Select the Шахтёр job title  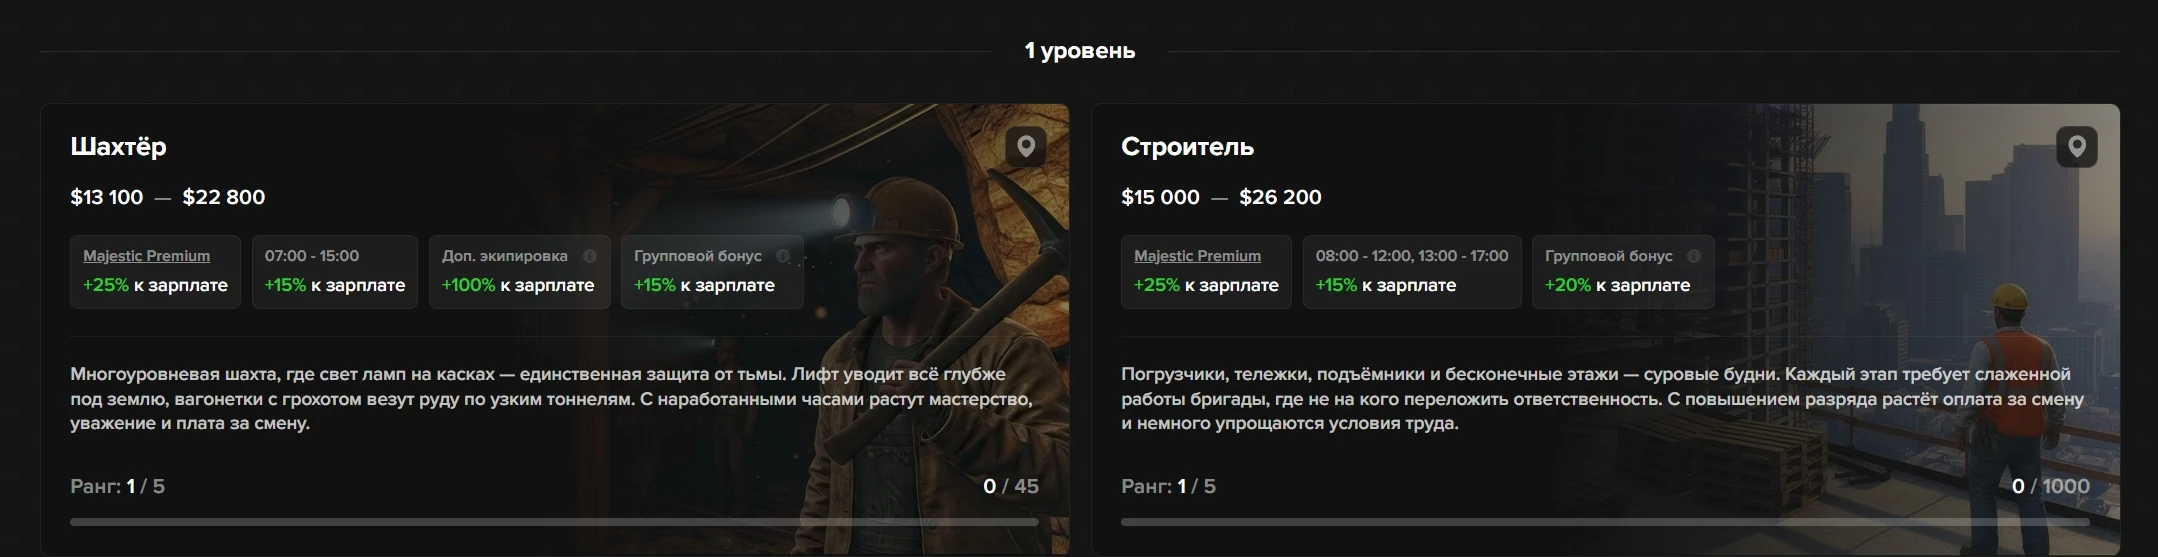(118, 147)
